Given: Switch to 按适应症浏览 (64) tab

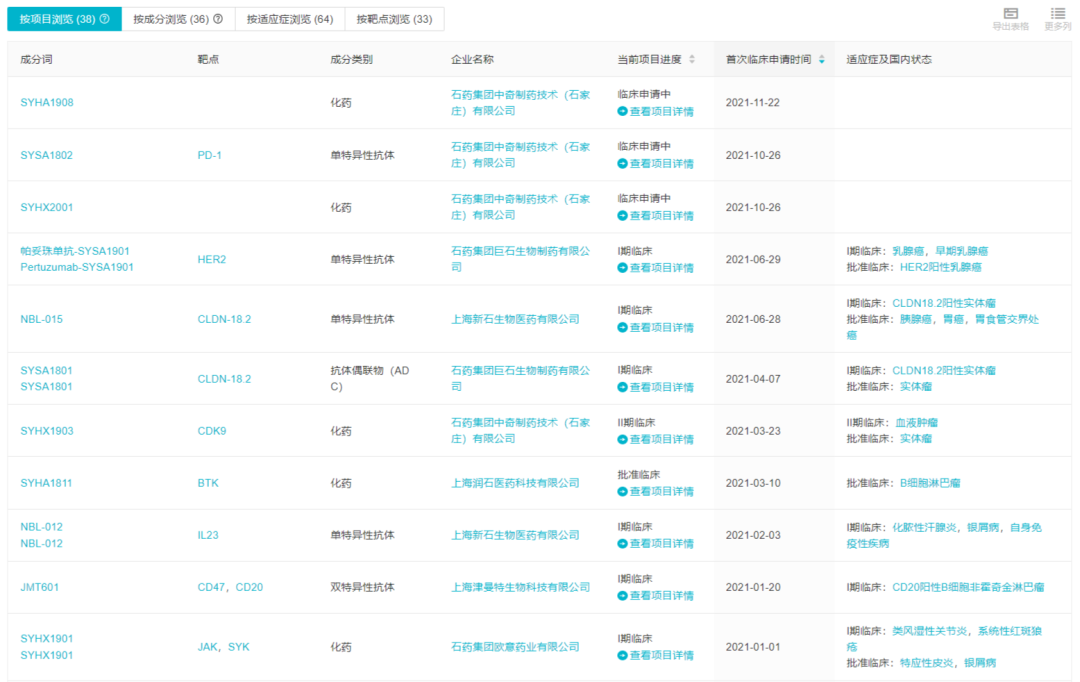Looking at the screenshot, I should 290,19.
